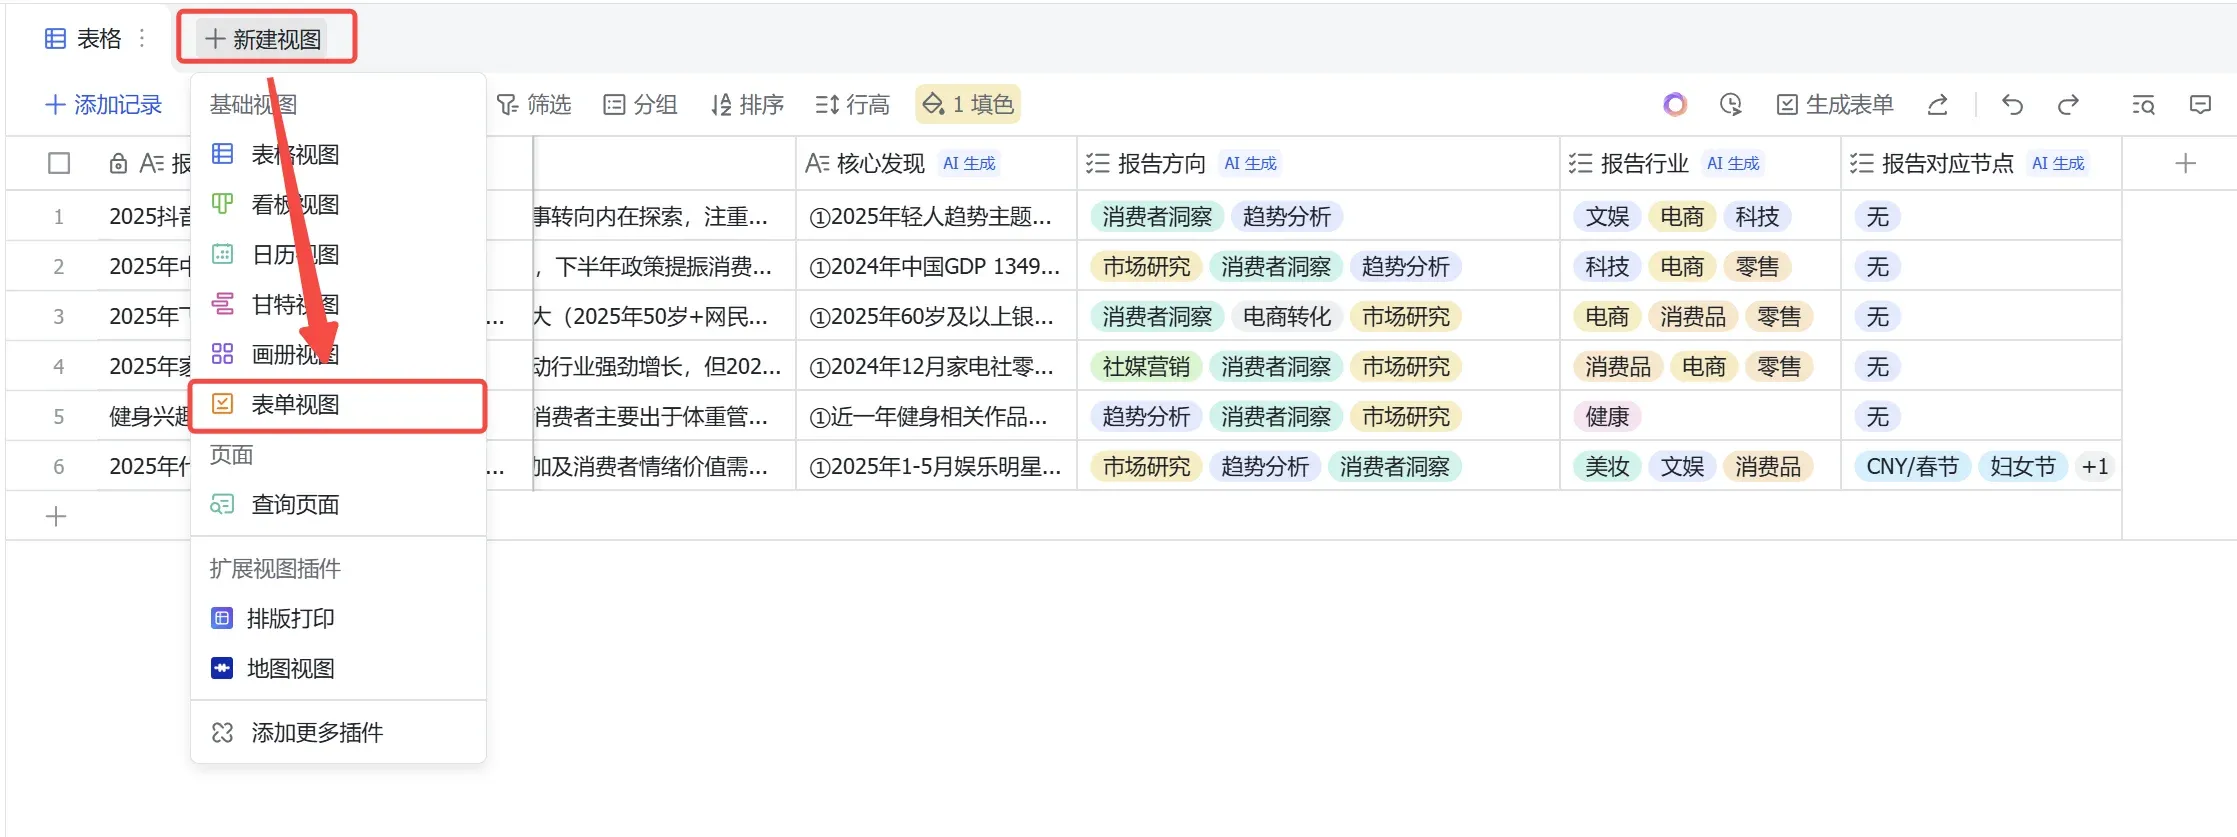Click cell ①2025年1-5月娱乐明星...

[x=936, y=466]
